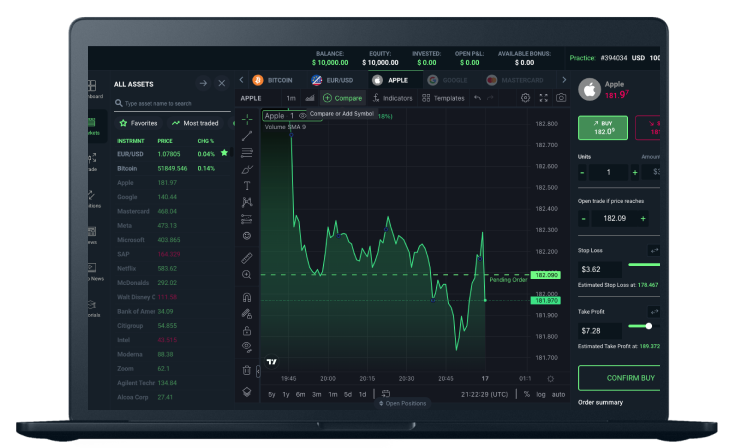Enable the magnet snap mode
Image resolution: width=738 pixels, height=448 pixels.
(x=247, y=297)
